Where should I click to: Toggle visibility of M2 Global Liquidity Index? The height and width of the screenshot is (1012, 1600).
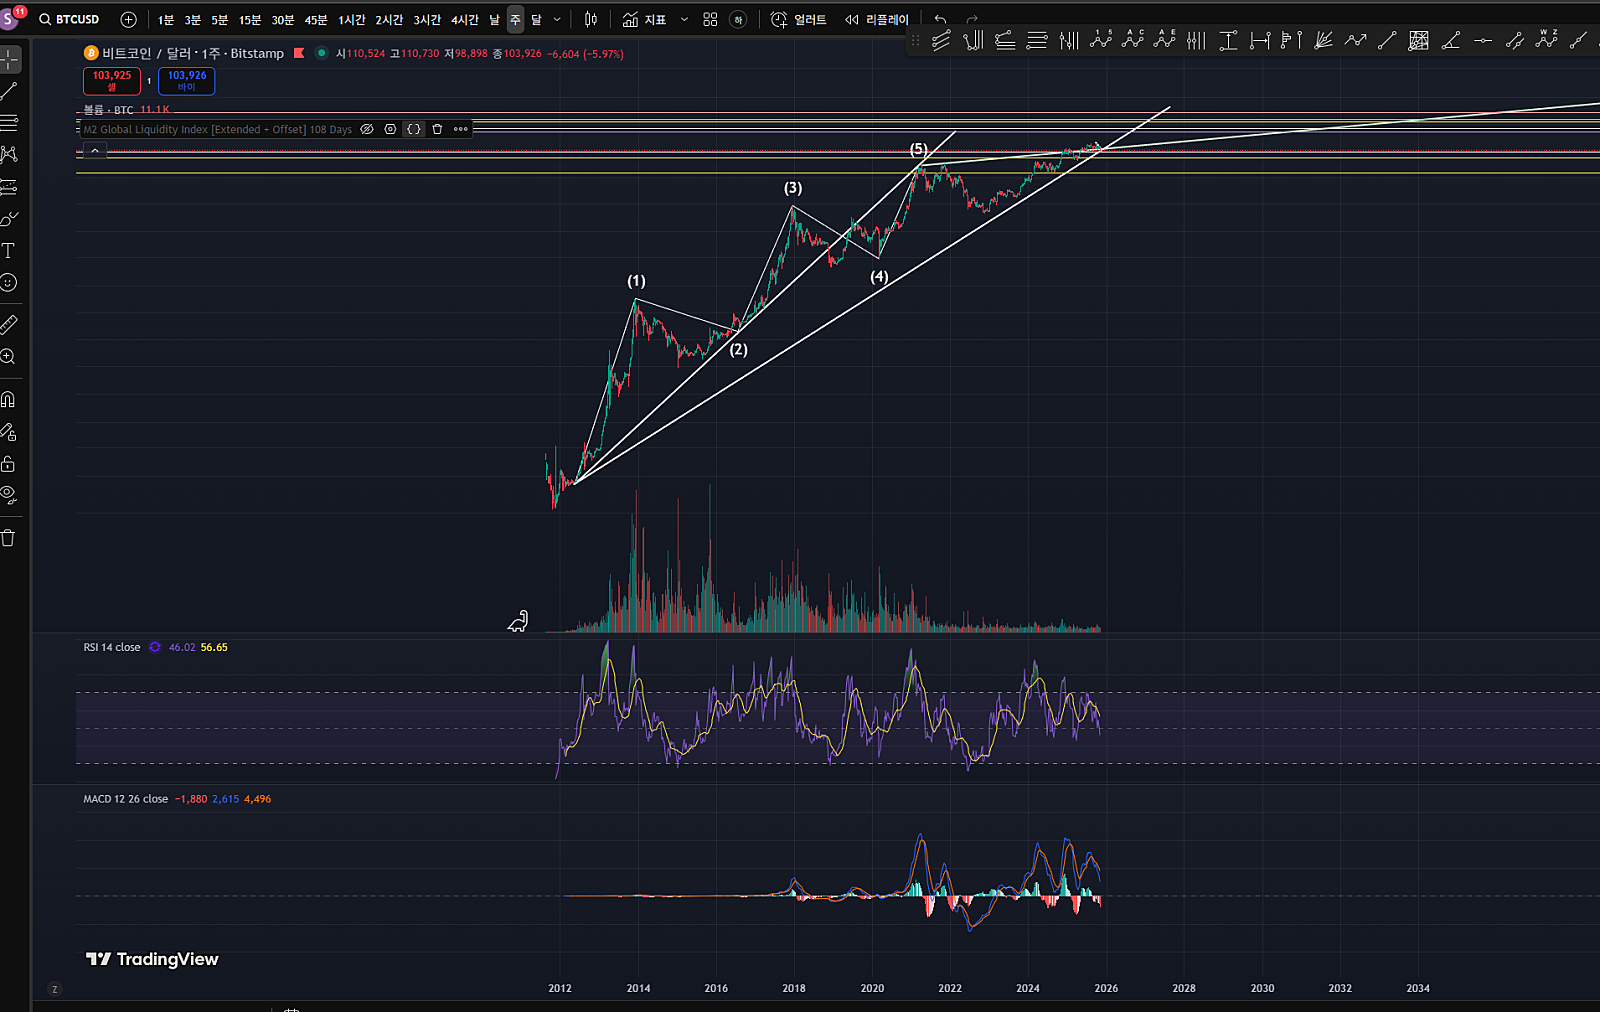pos(367,129)
